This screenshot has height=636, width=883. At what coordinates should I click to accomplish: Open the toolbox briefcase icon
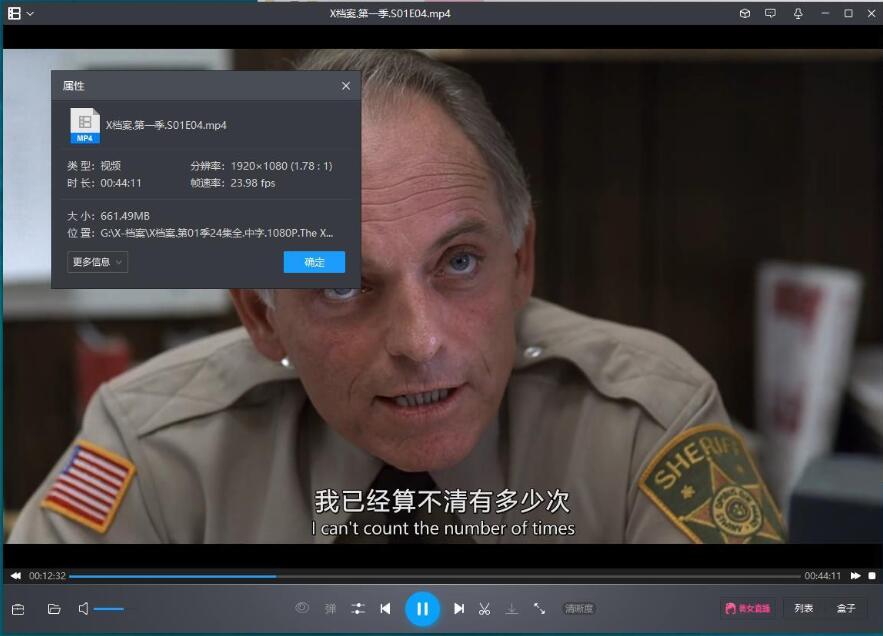click(x=18, y=608)
